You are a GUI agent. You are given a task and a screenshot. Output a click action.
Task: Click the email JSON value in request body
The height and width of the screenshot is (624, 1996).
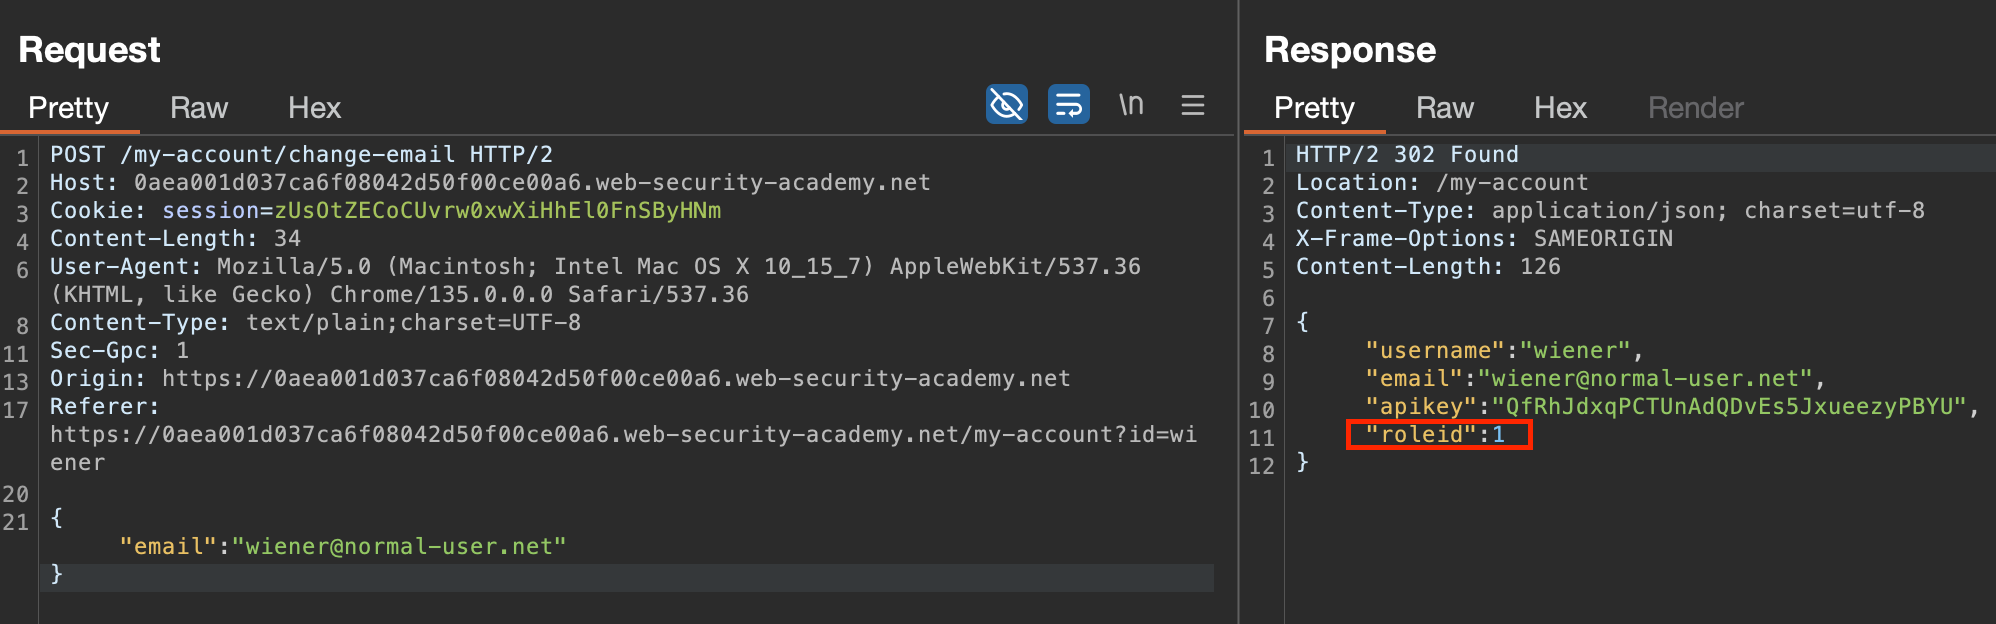click(399, 547)
